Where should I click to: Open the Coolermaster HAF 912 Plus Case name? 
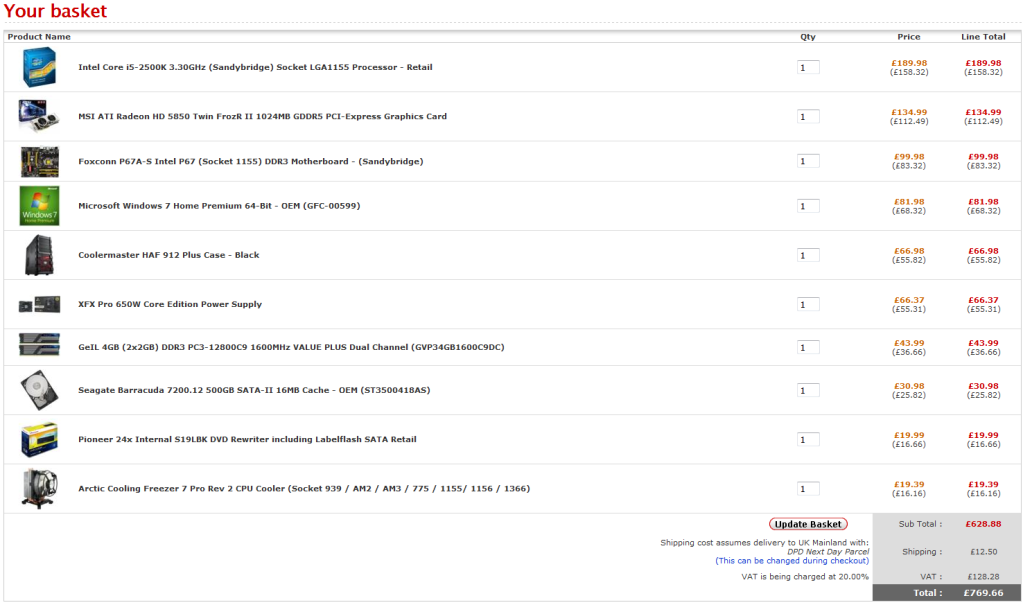(168, 255)
